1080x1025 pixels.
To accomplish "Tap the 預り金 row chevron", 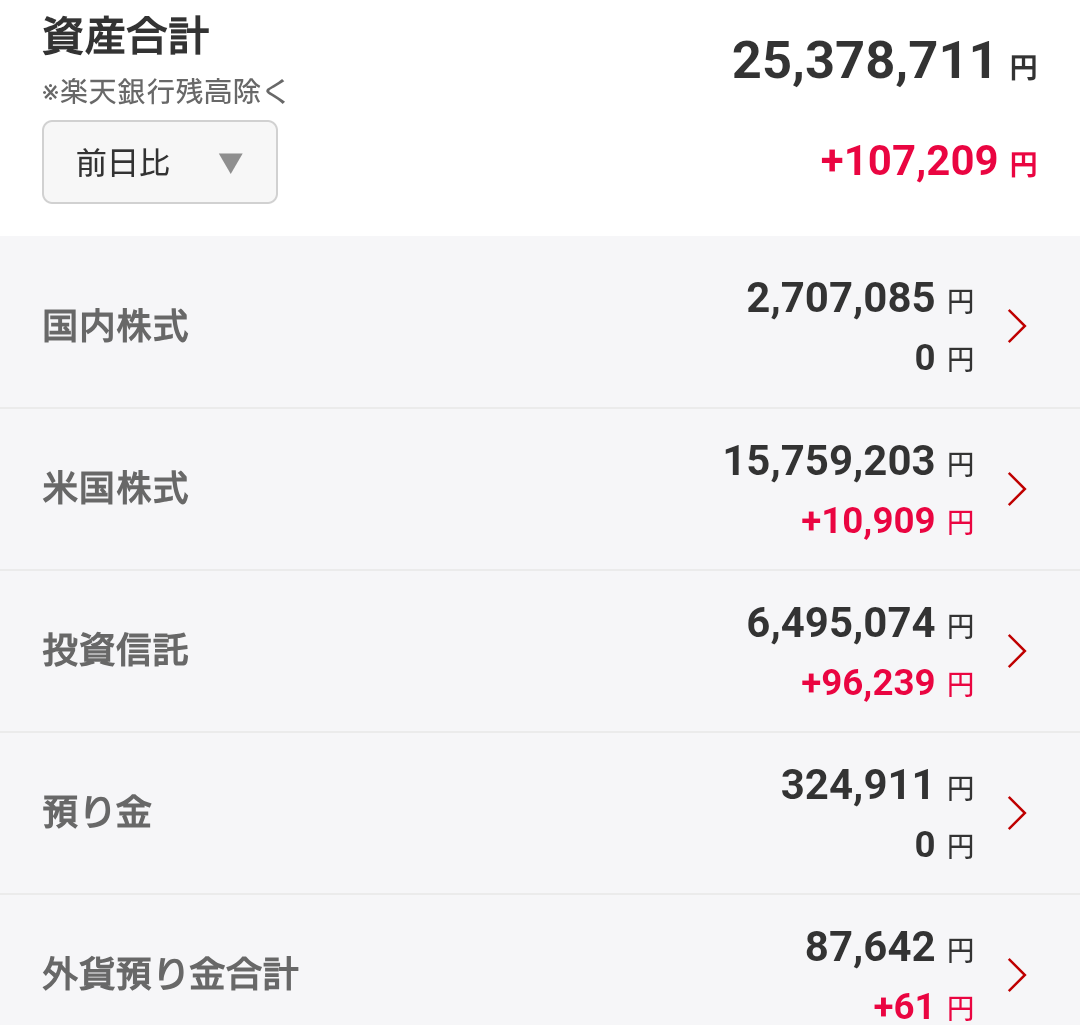I will [1017, 813].
